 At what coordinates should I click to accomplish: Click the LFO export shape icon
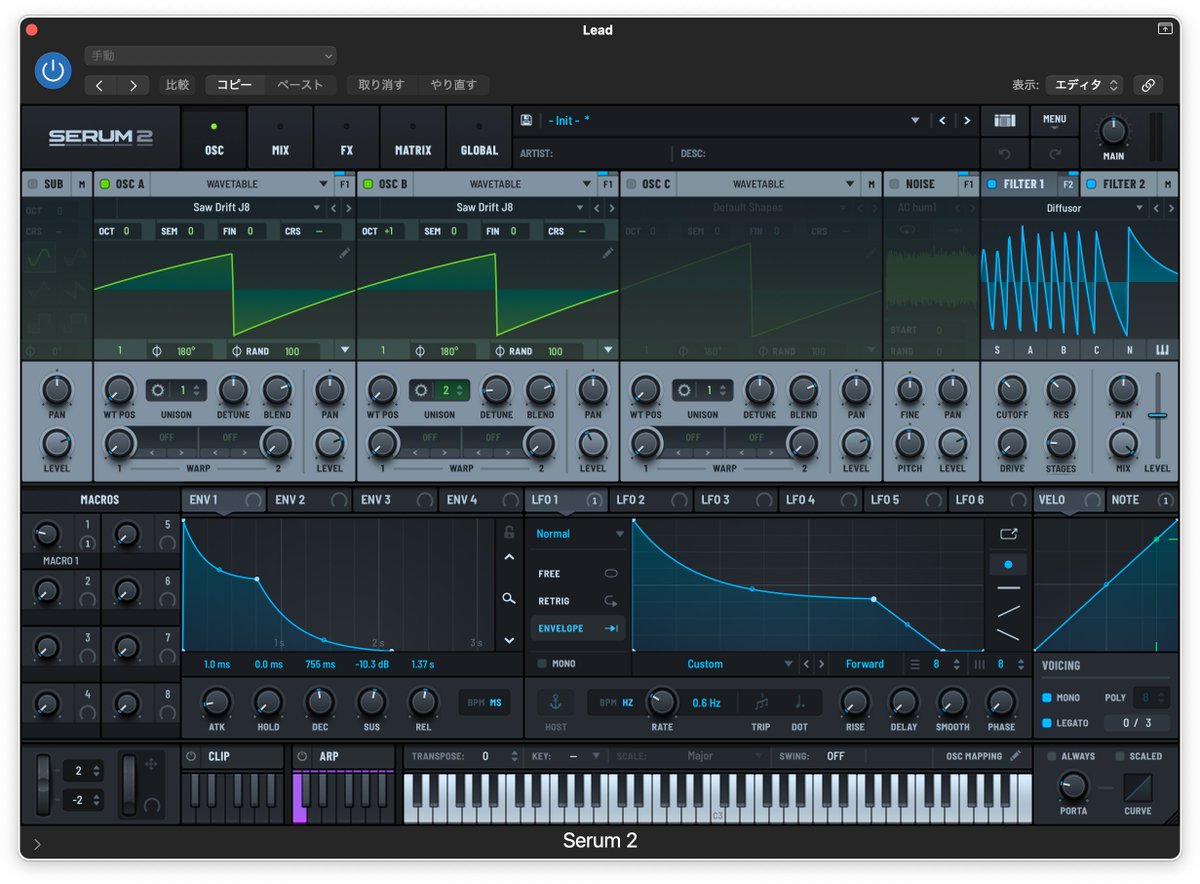pyautogui.click(x=1008, y=535)
